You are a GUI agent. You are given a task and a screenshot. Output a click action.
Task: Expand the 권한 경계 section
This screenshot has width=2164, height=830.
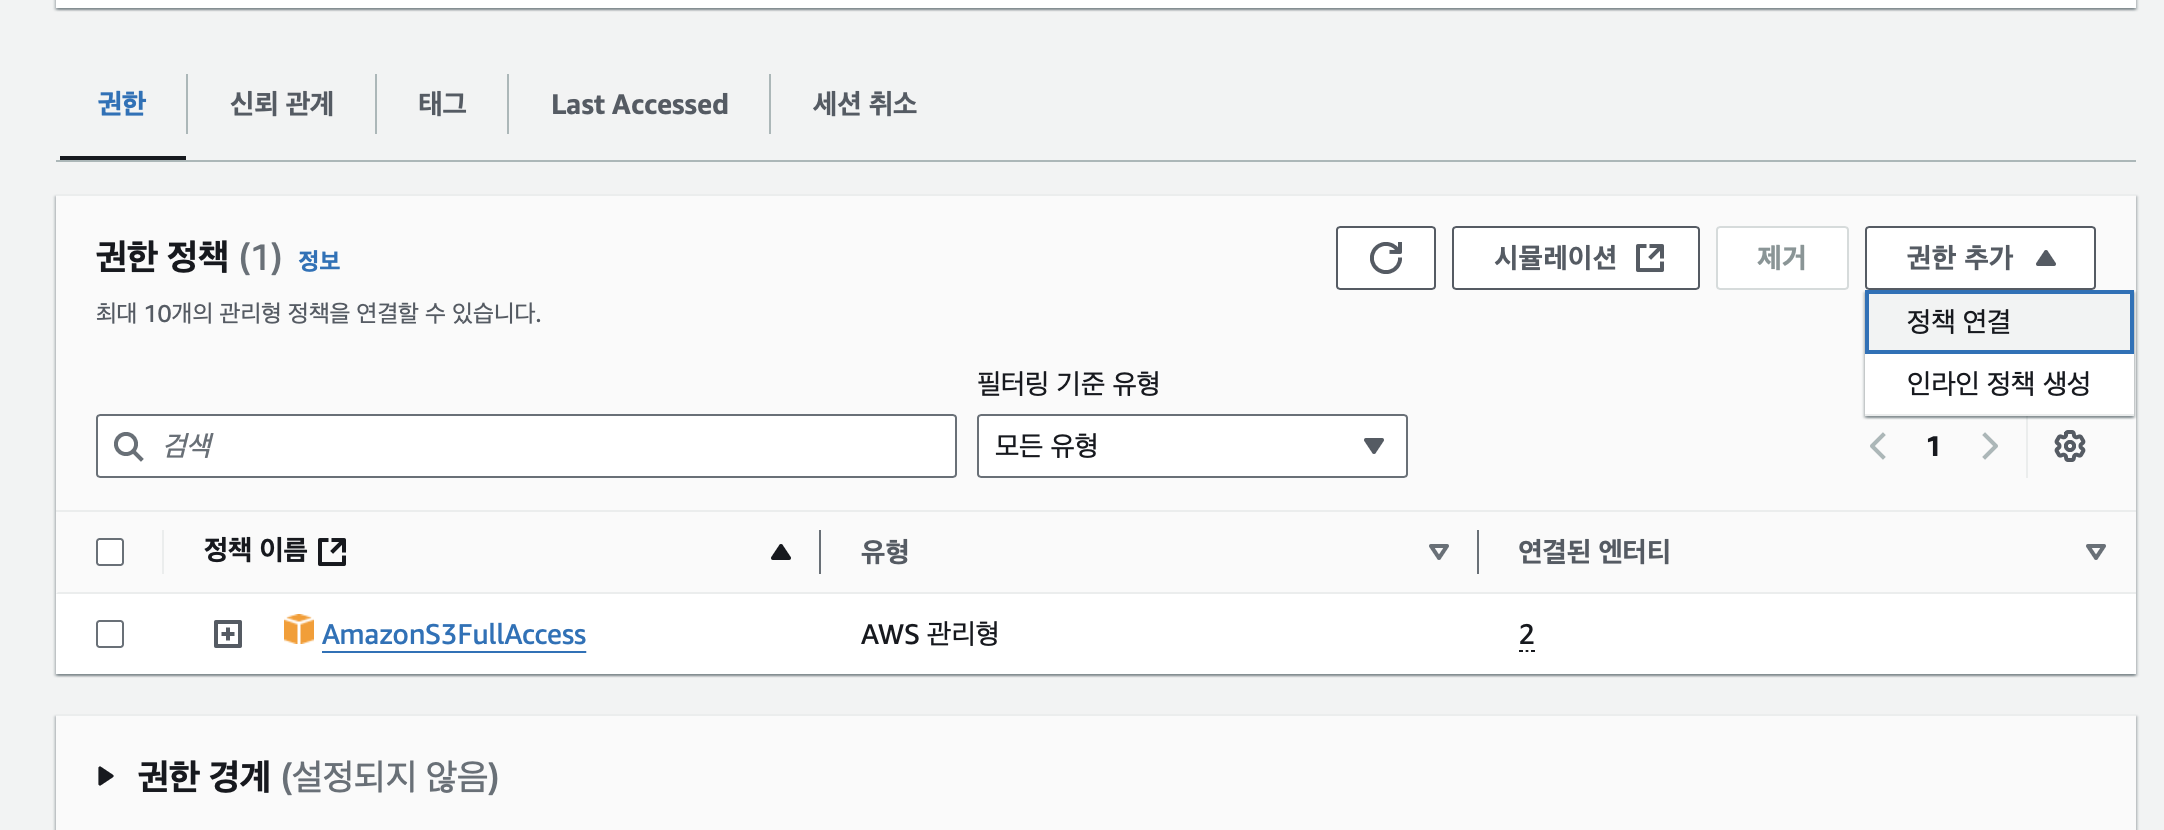pos(104,776)
